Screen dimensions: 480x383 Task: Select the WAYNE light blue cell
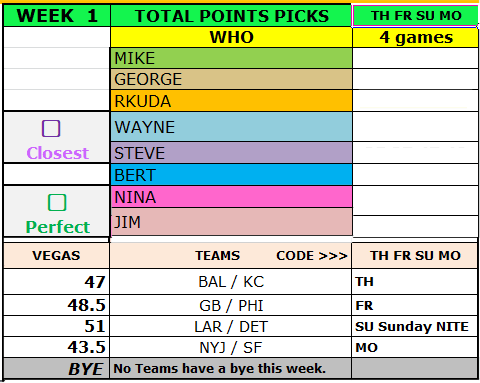pos(231,127)
